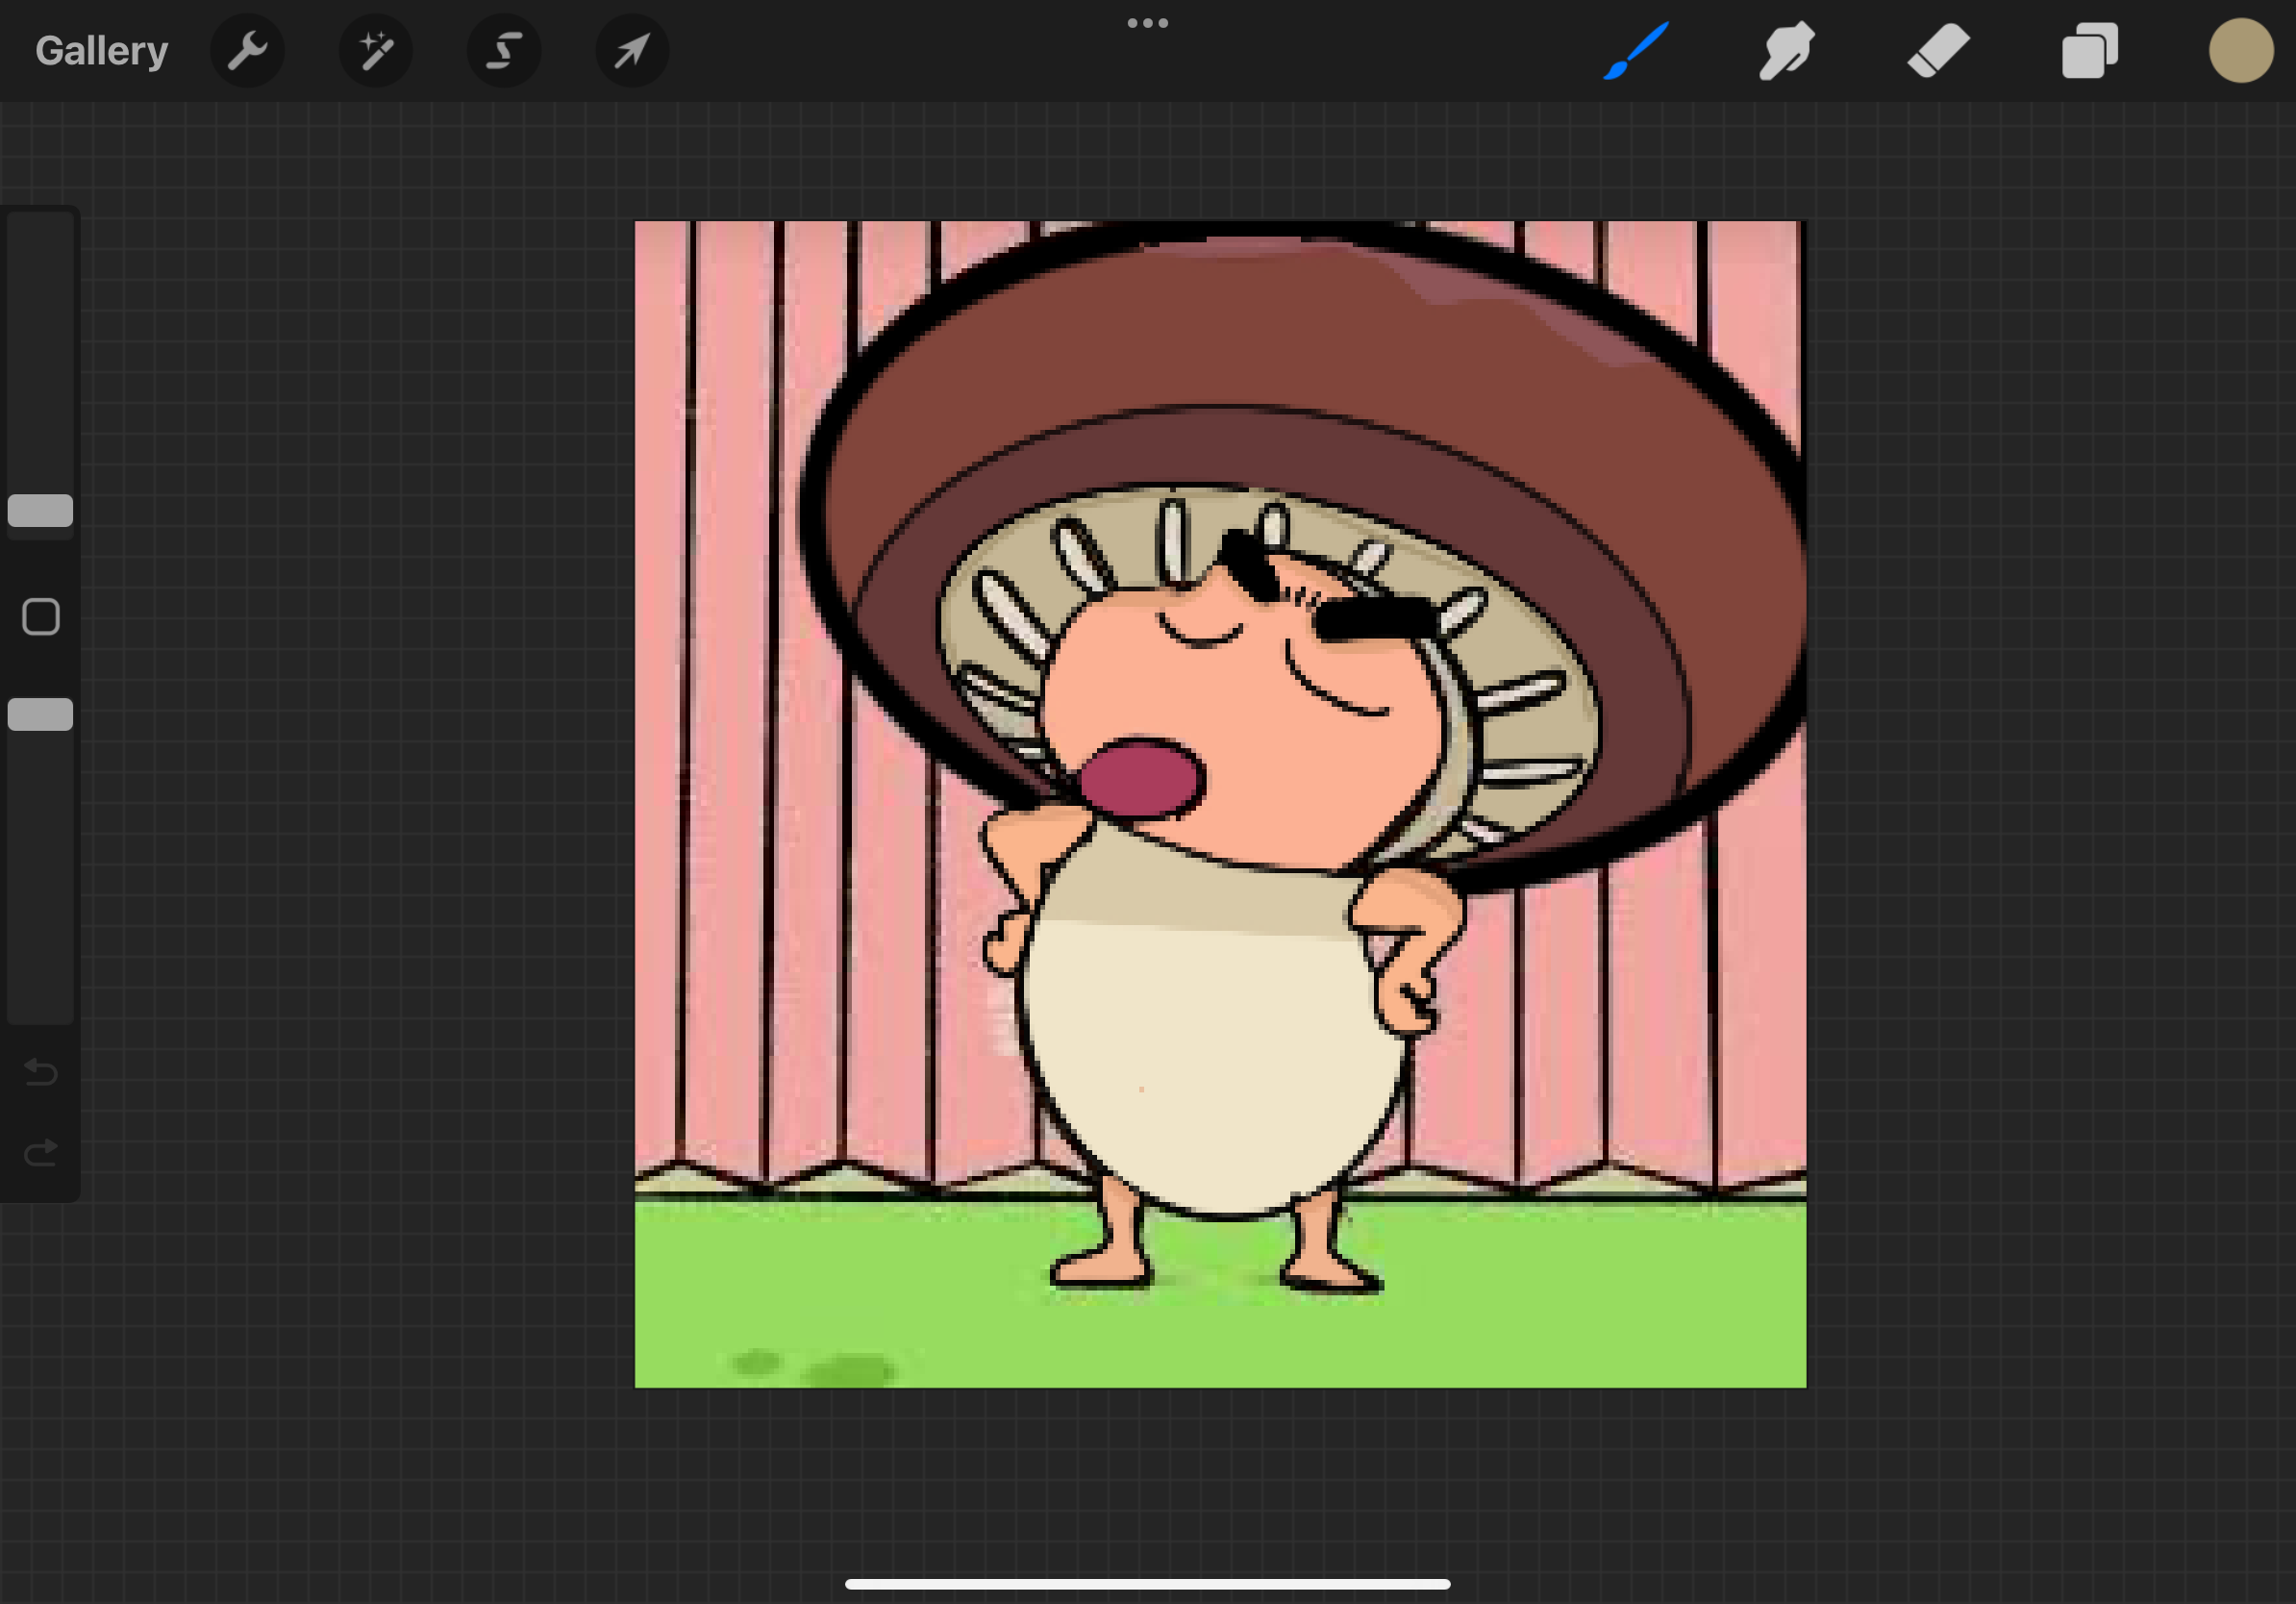Select the Brush tool
This screenshot has height=1604, width=2296.
(1636, 51)
